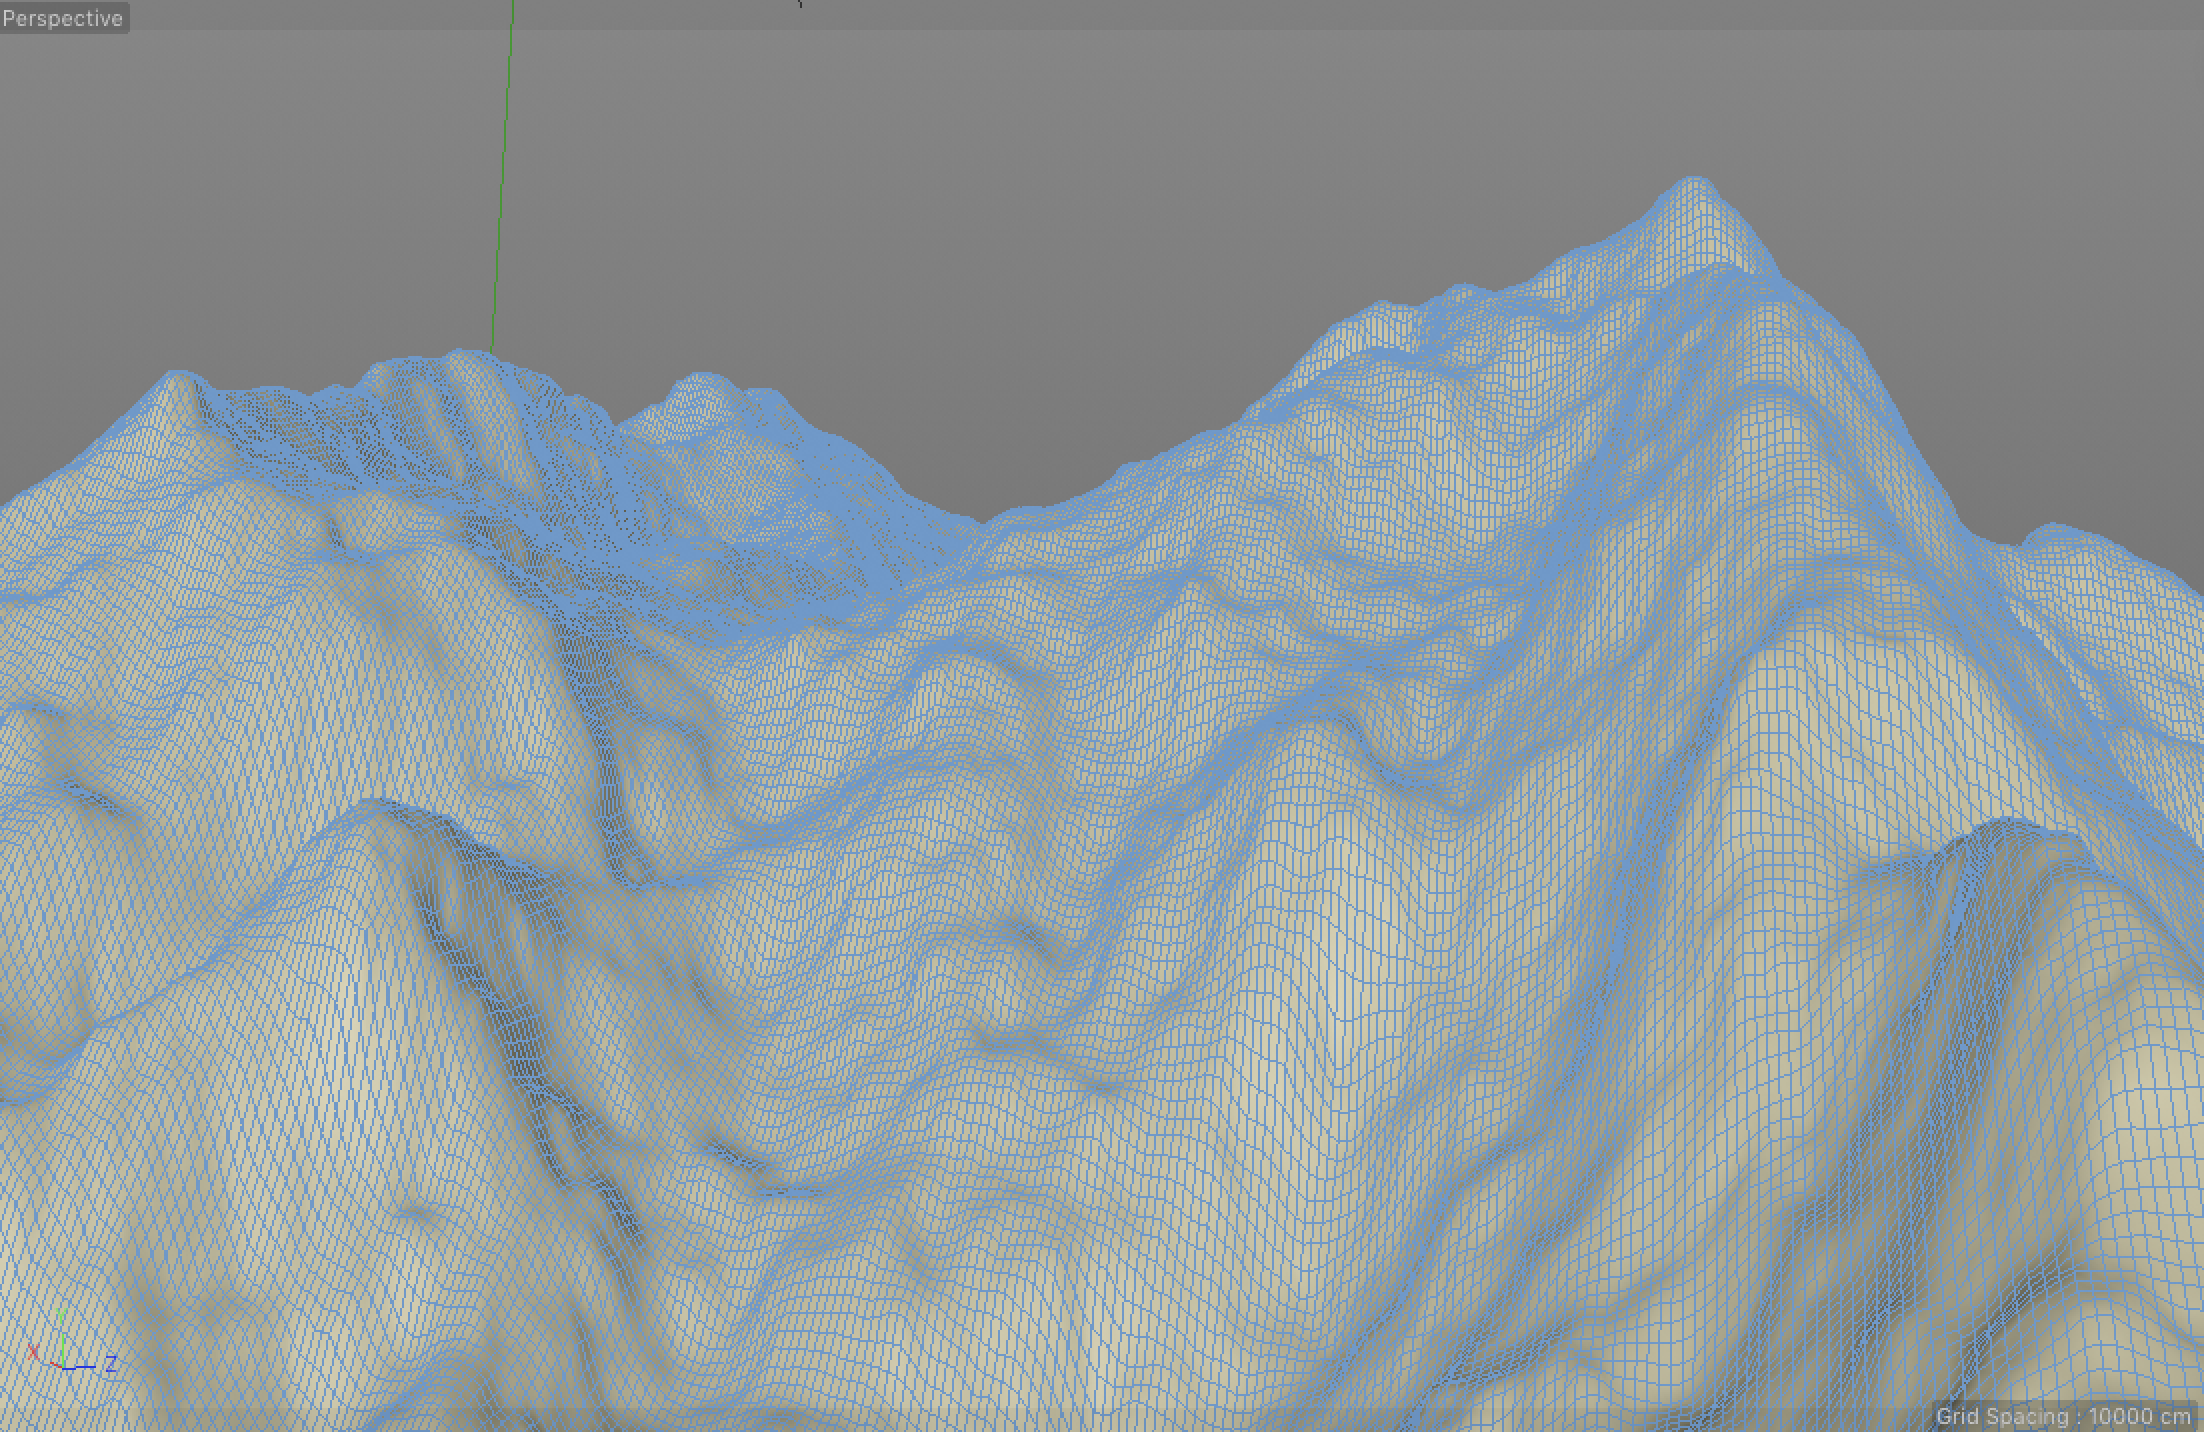Screen dimensions: 2204x1432
Task: Click the Grid Spacing 10000 cm readout
Action: pos(2063,1416)
